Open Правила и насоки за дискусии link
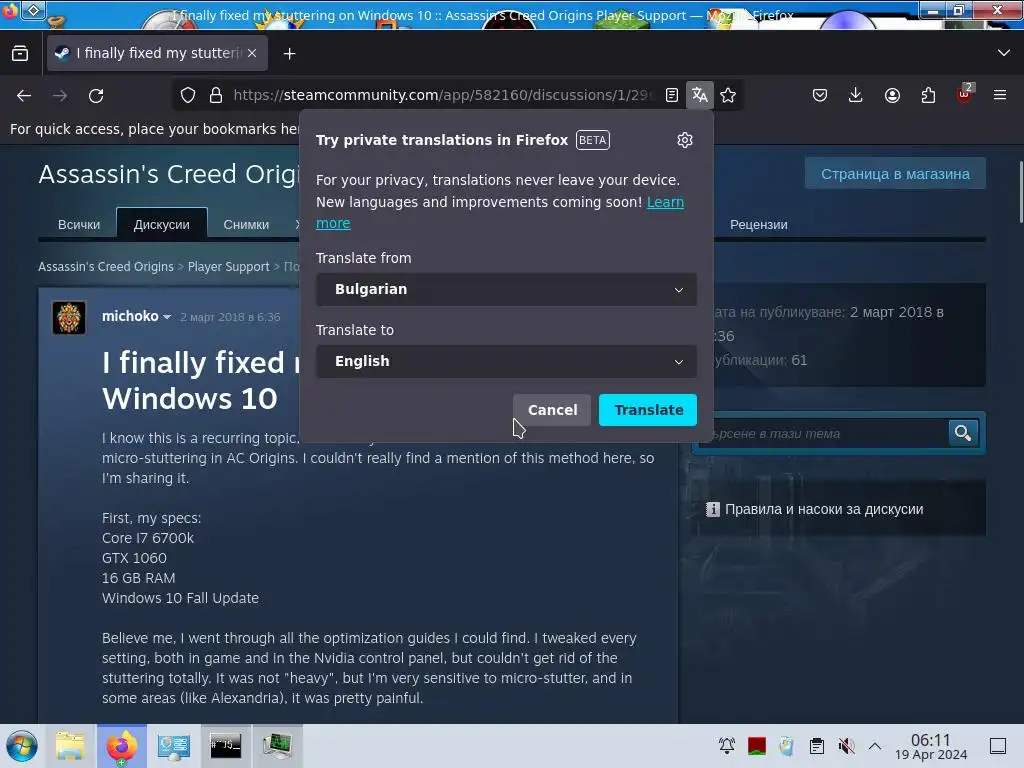This screenshot has width=1024, height=768. 824,509
